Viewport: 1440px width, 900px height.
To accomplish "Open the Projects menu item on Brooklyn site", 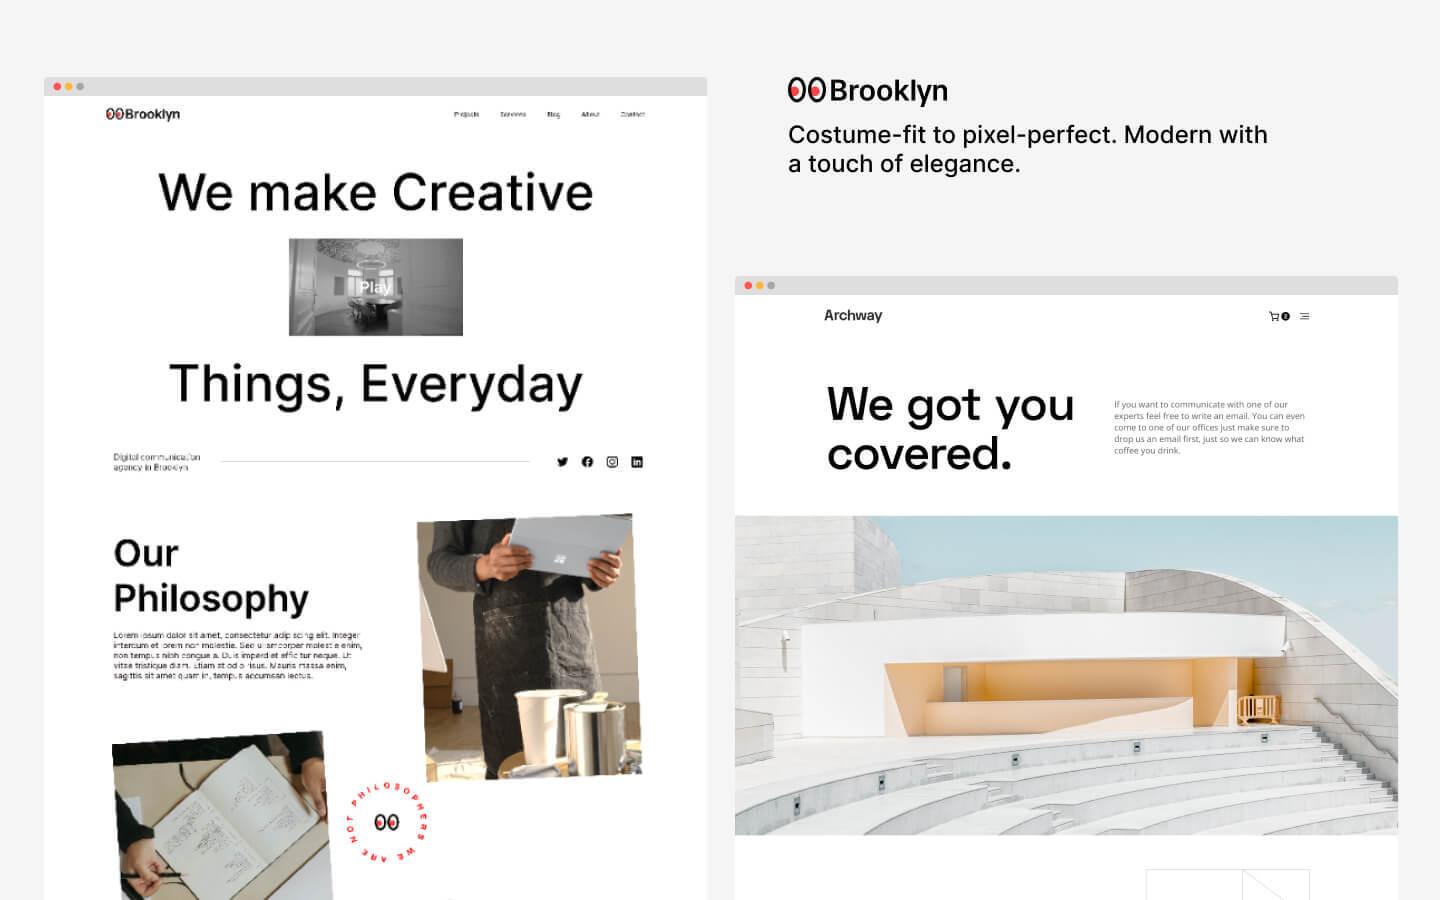I will tap(466, 114).
